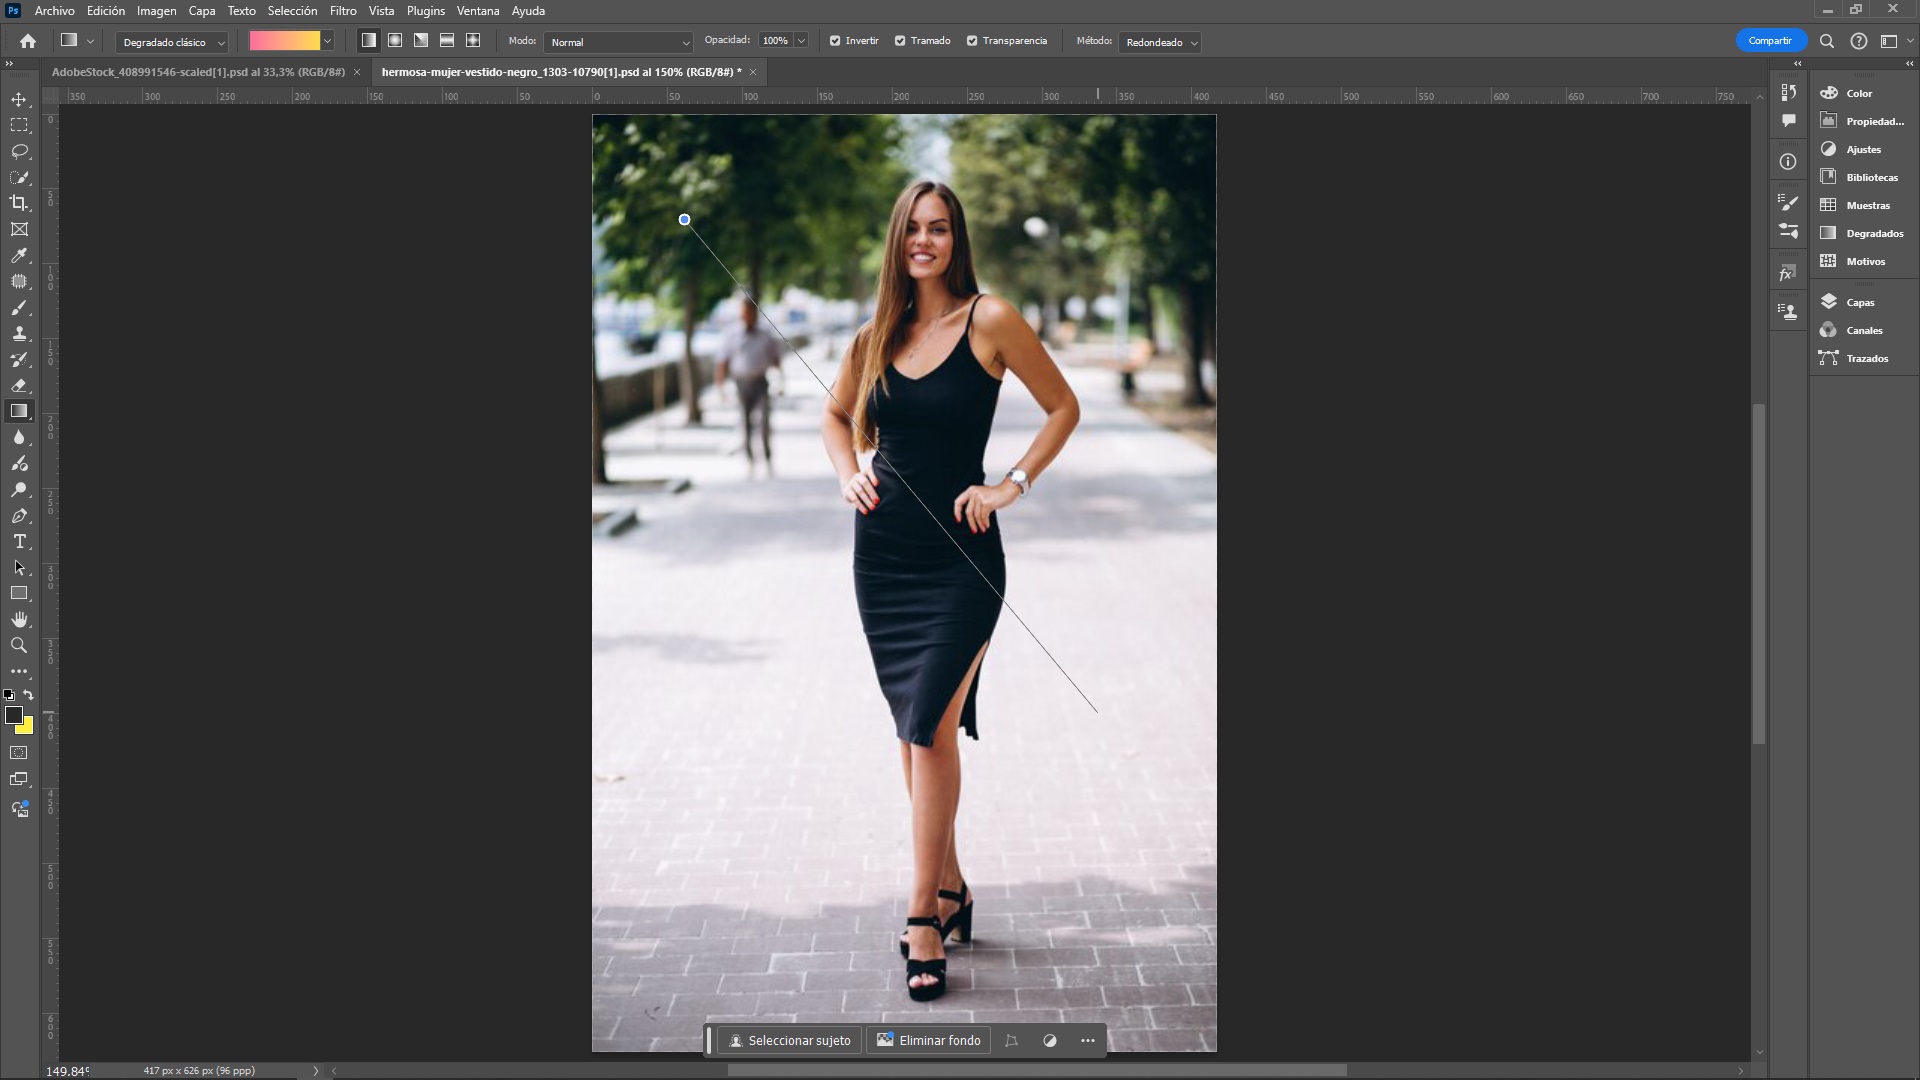The image size is (1920, 1080).
Task: Open the Ajustes panel
Action: (1864, 149)
